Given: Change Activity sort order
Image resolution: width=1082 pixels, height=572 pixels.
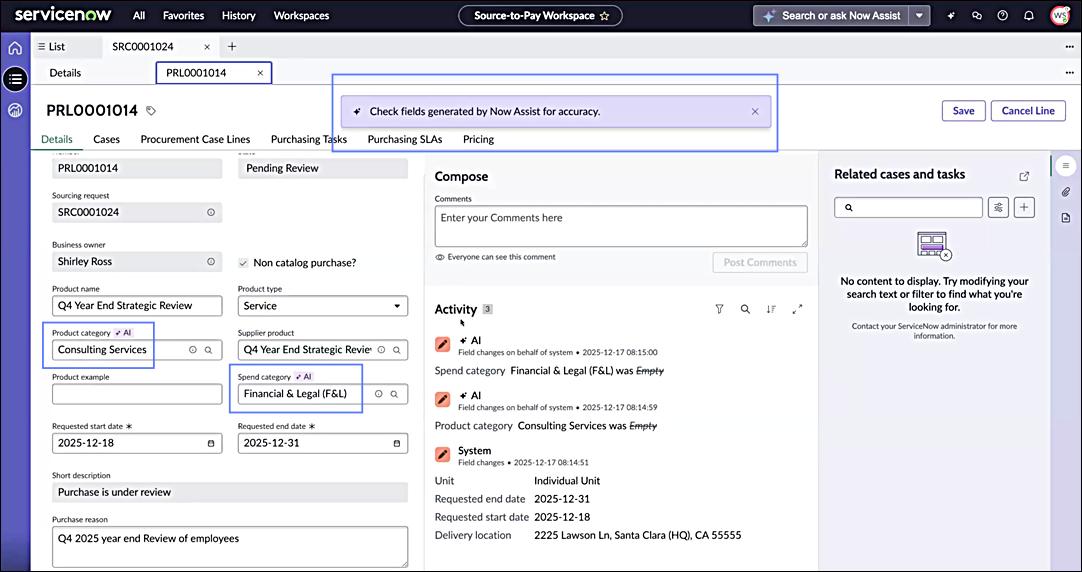Looking at the screenshot, I should click(771, 309).
